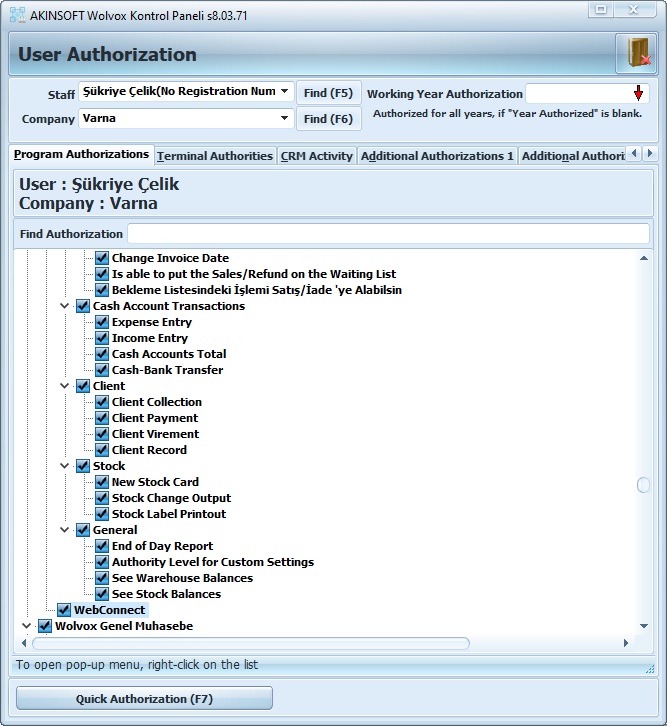Toggle the General group checkbox
The height and width of the screenshot is (726, 667).
click(83, 530)
